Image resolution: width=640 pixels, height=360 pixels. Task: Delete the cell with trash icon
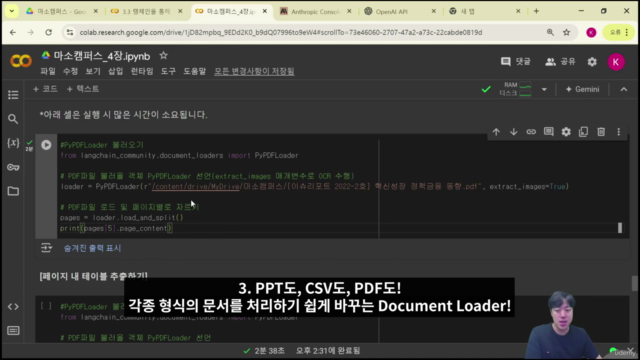click(x=601, y=132)
